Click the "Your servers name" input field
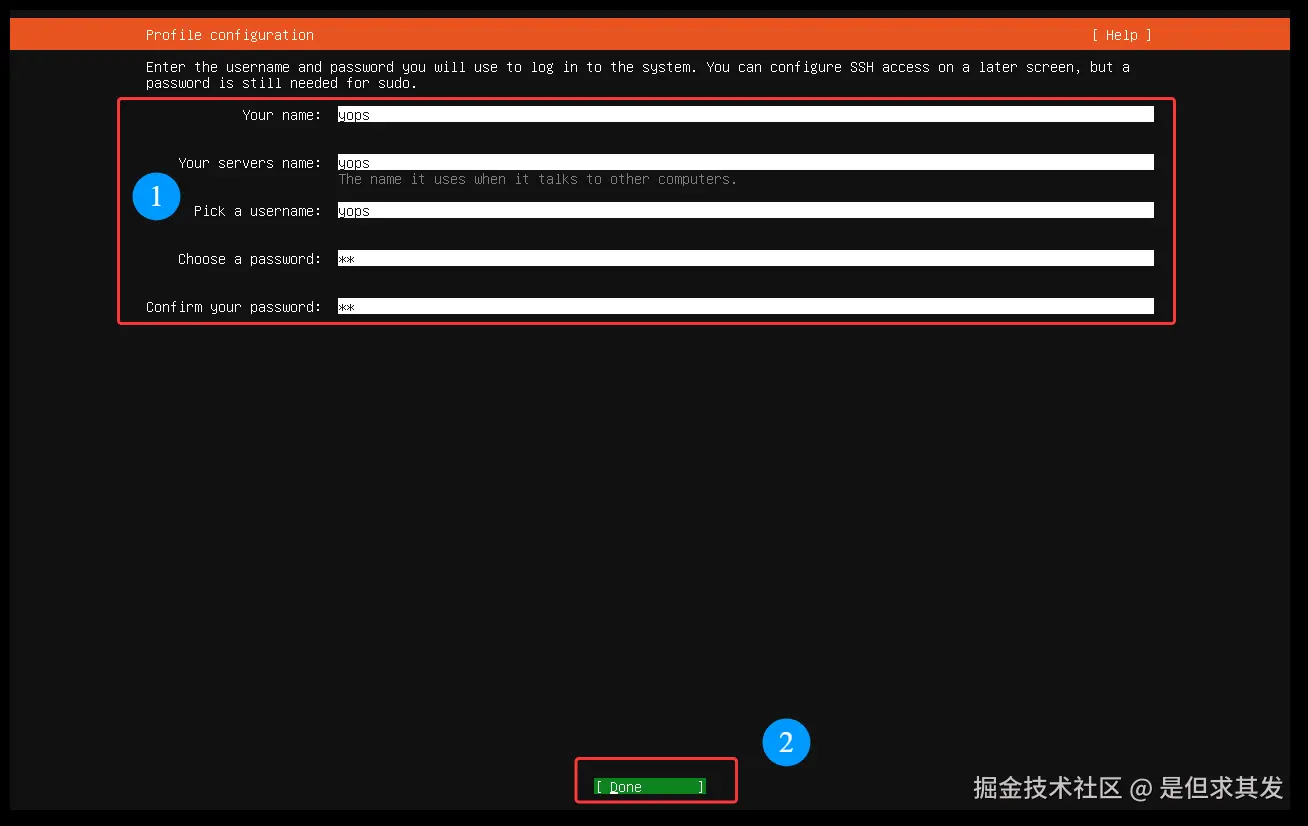This screenshot has height=826, width=1308. point(745,161)
